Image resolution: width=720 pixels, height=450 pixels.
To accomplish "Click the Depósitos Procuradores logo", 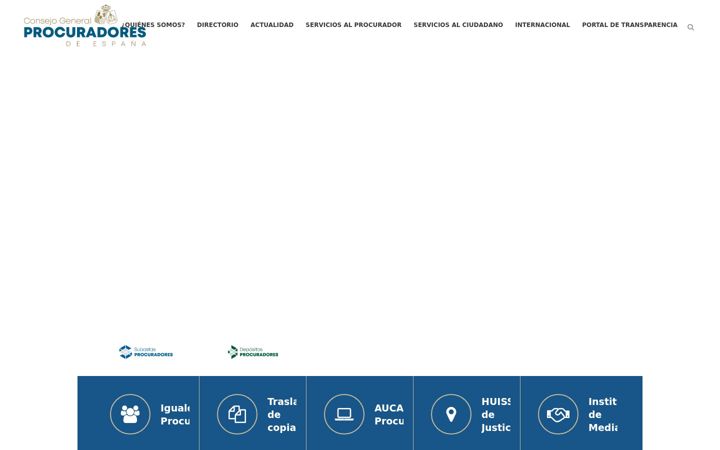I will pos(253,352).
